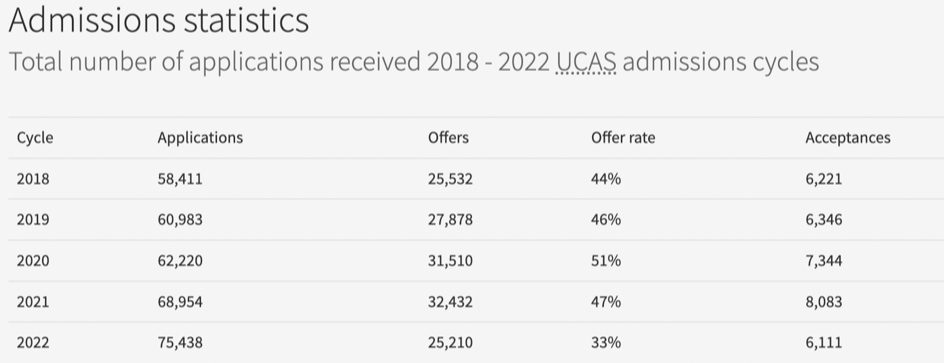Image resolution: width=944 pixels, height=363 pixels.
Task: Select the 2019 cycle row label
Action: [33, 220]
